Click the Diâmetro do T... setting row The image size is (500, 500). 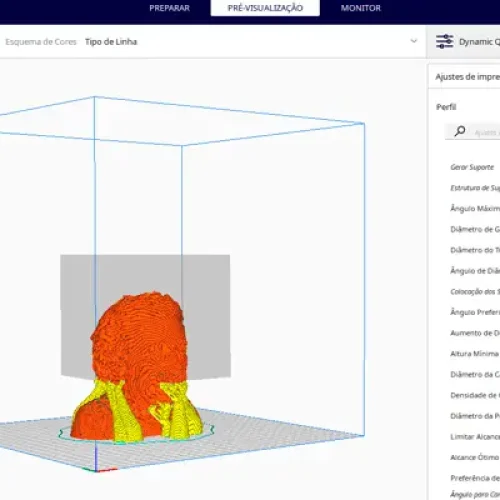(x=475, y=250)
